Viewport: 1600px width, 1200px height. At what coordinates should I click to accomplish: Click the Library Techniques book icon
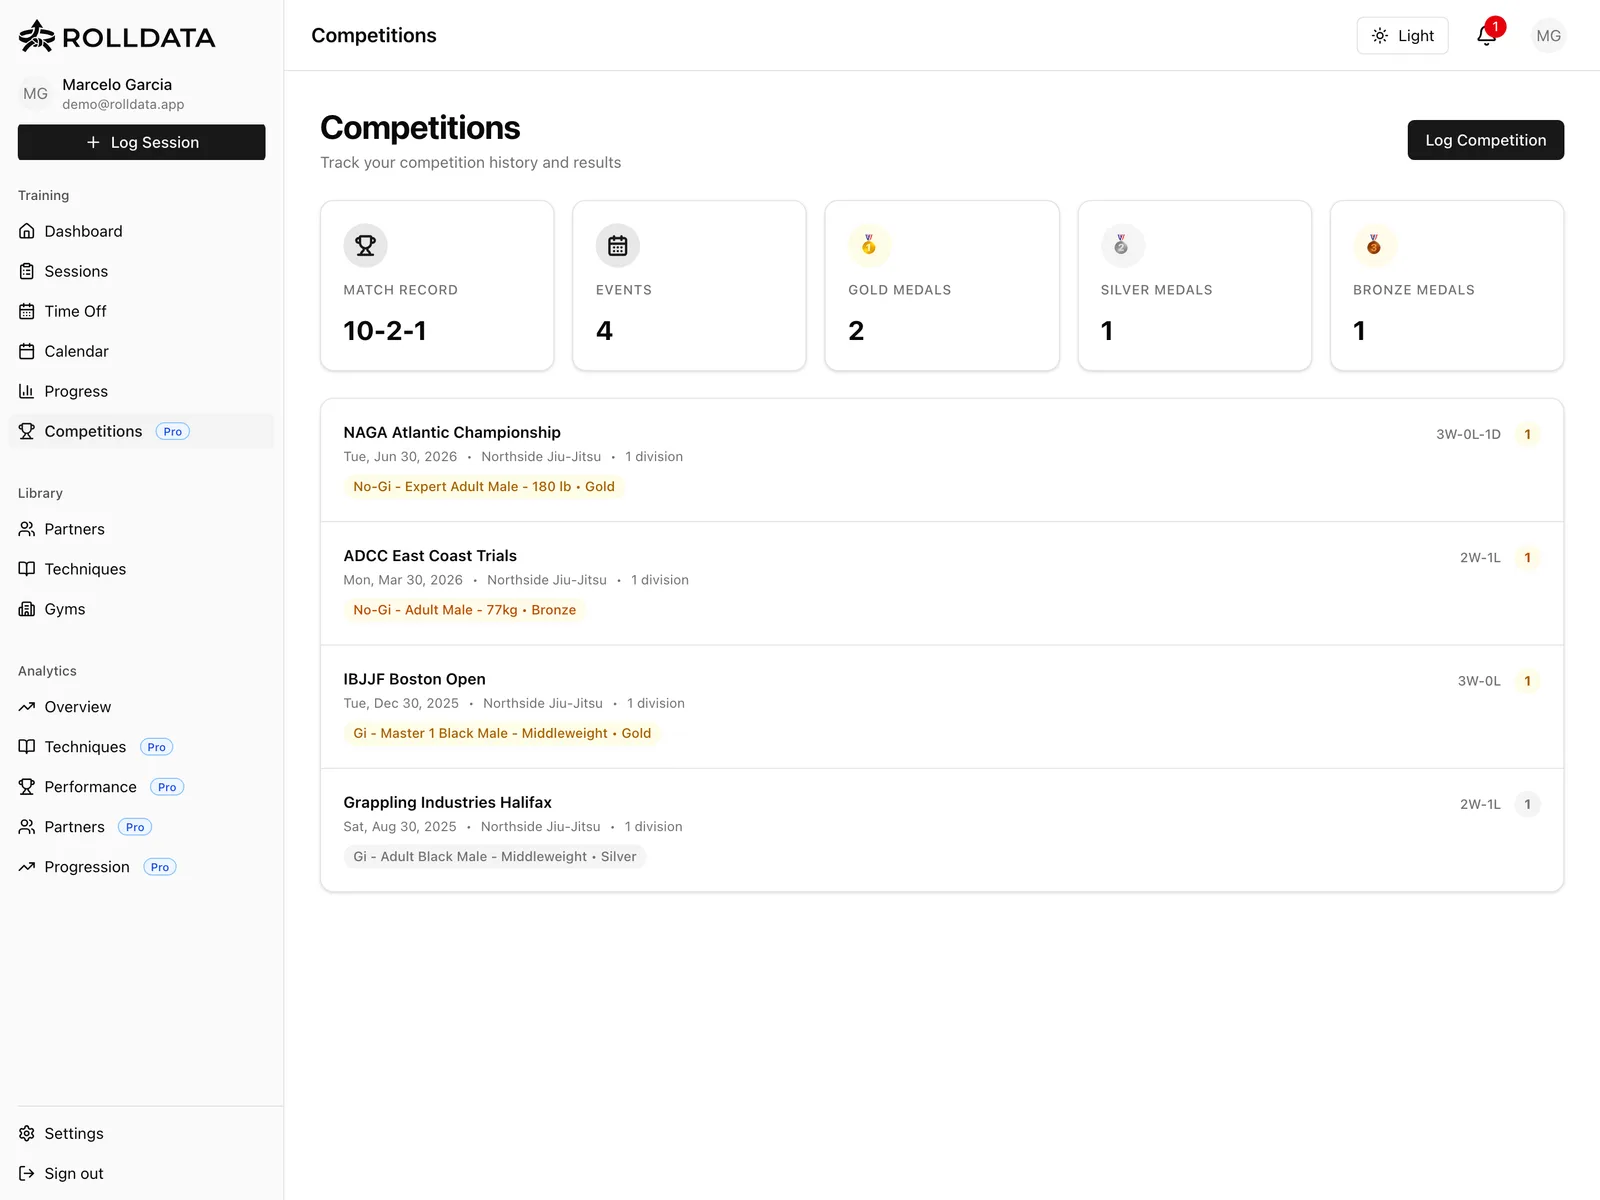pos(27,569)
